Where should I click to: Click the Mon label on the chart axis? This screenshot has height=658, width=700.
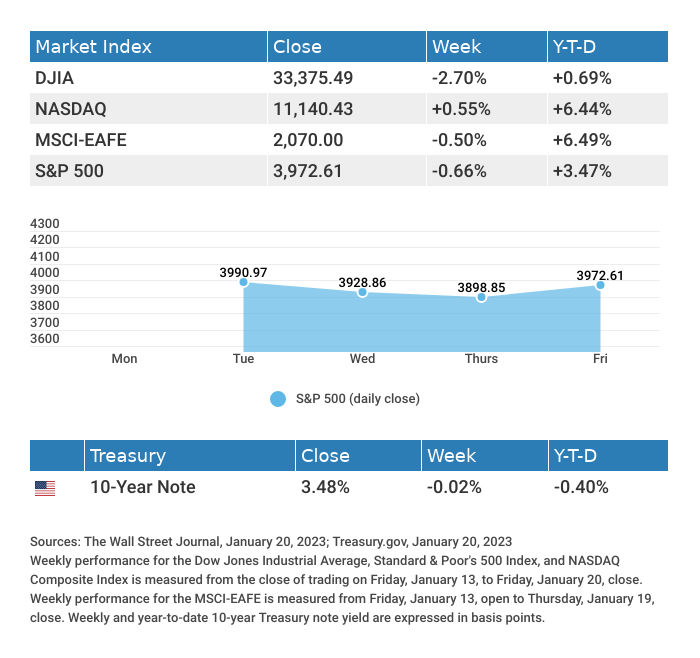tap(124, 358)
